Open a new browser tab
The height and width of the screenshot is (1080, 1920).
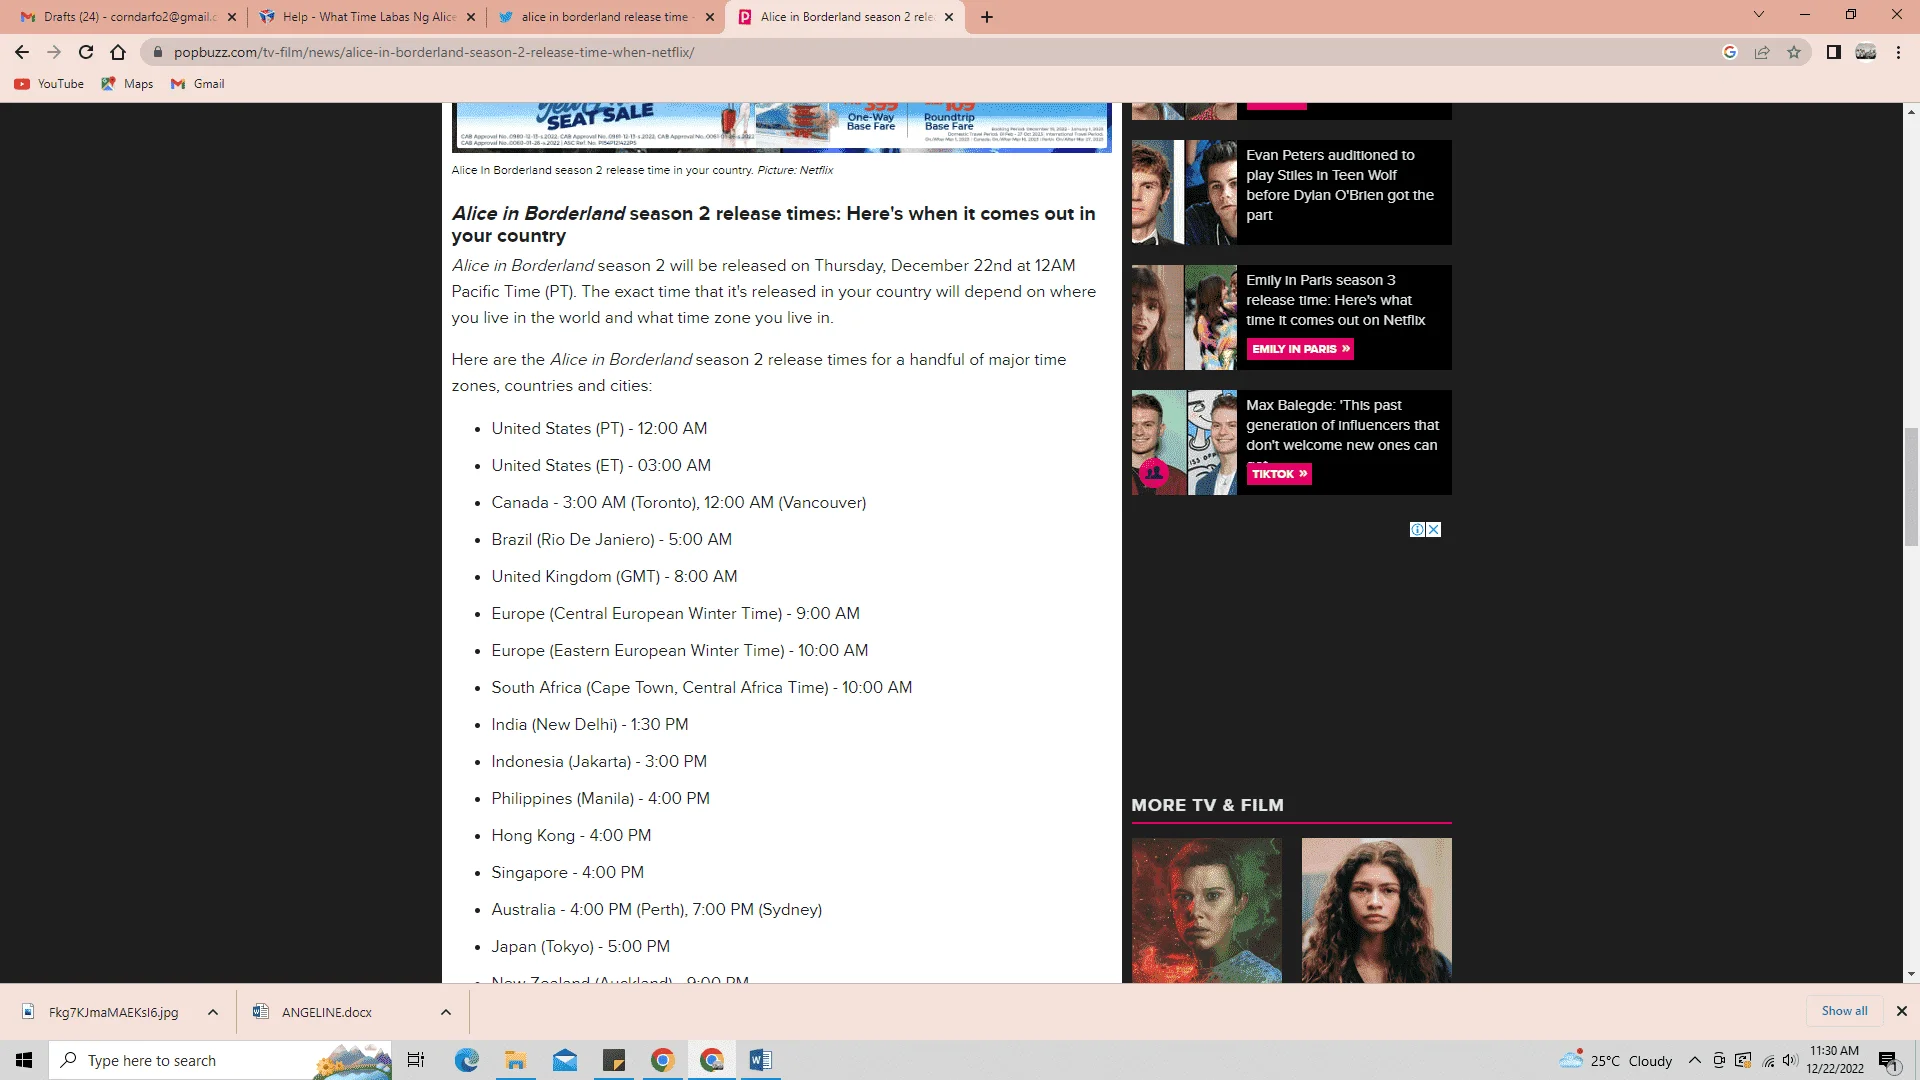pyautogui.click(x=987, y=17)
